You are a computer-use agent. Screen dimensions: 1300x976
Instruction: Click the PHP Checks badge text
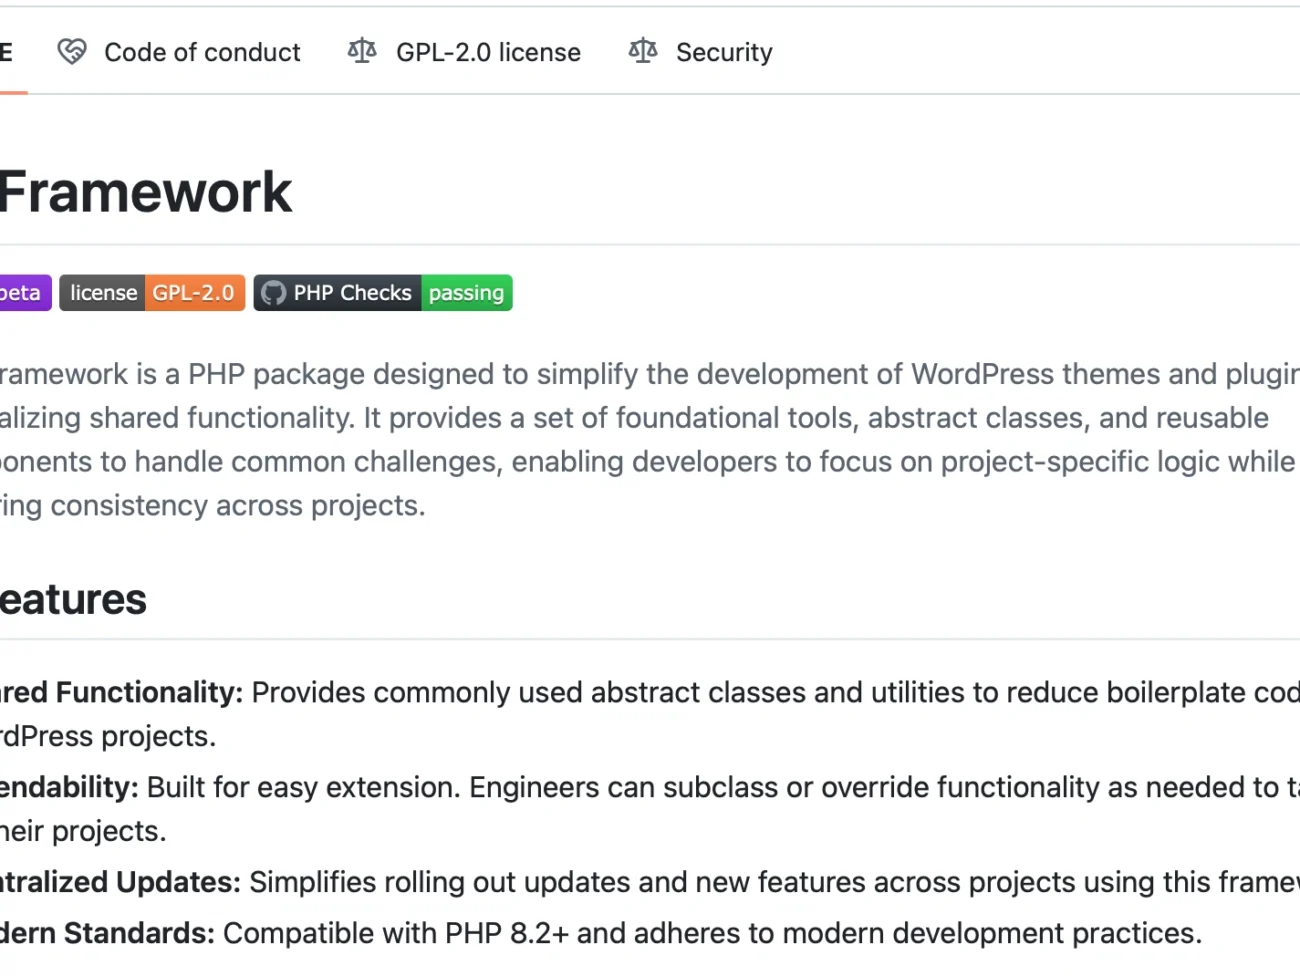(352, 293)
